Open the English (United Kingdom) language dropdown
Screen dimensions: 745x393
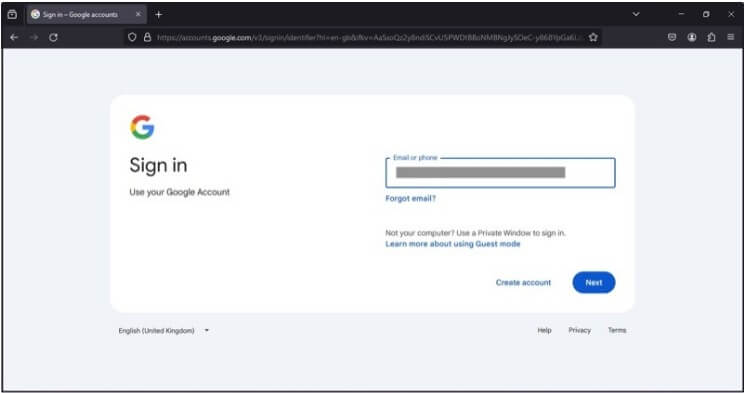point(164,330)
